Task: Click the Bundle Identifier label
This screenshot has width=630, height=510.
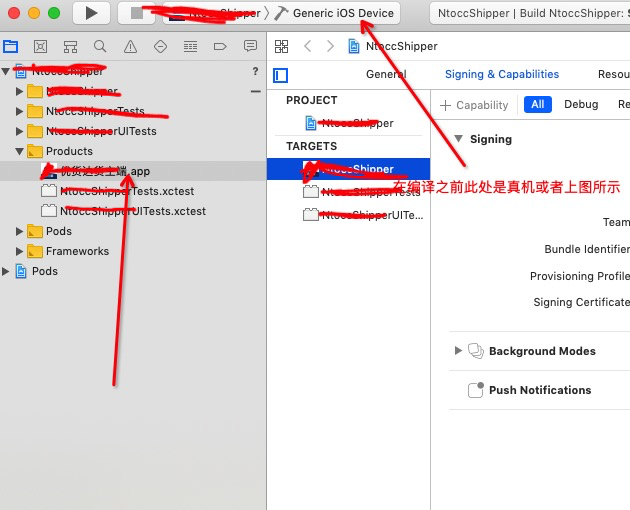Action: (x=587, y=249)
